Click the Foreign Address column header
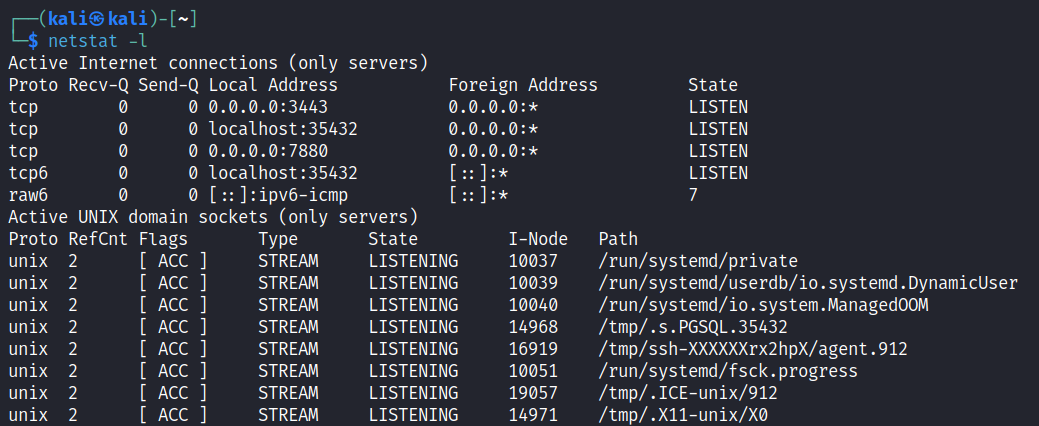This screenshot has height=426, width=1039. pyautogui.click(x=522, y=85)
